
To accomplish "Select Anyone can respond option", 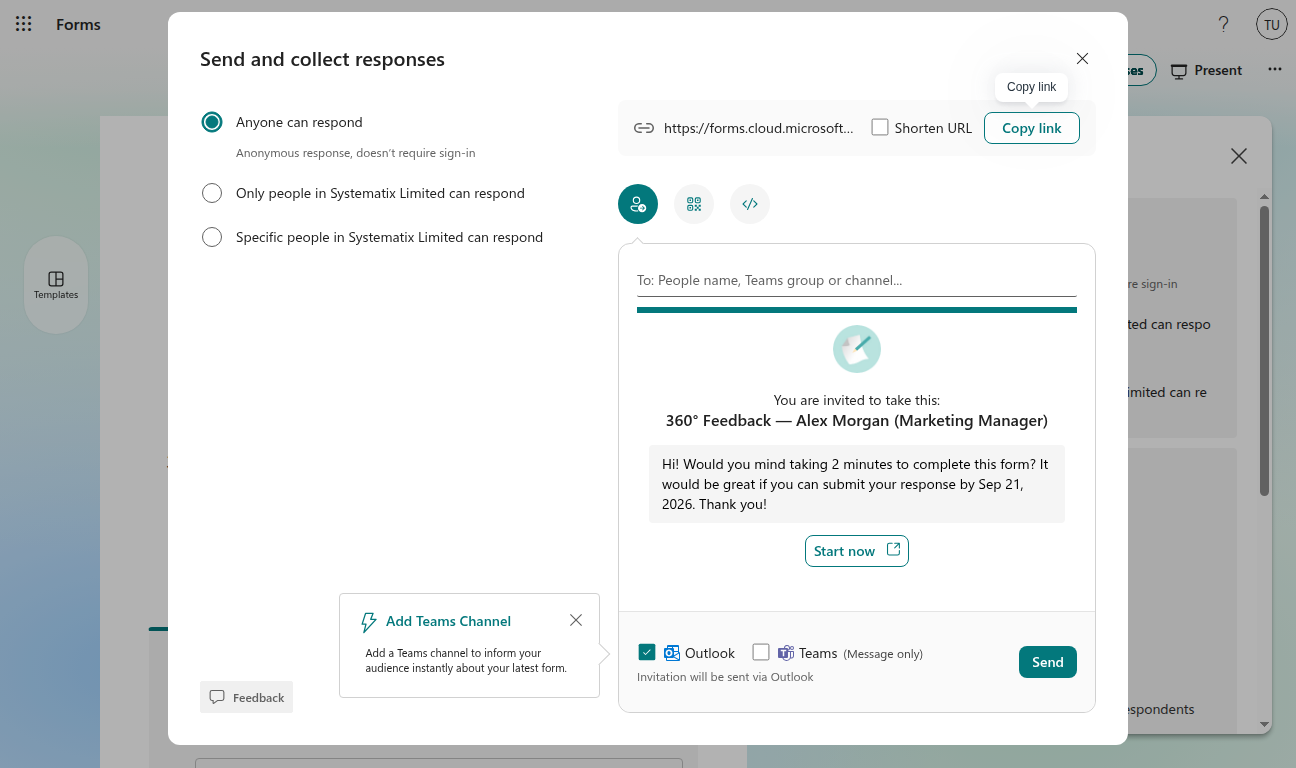I will click(x=212, y=122).
